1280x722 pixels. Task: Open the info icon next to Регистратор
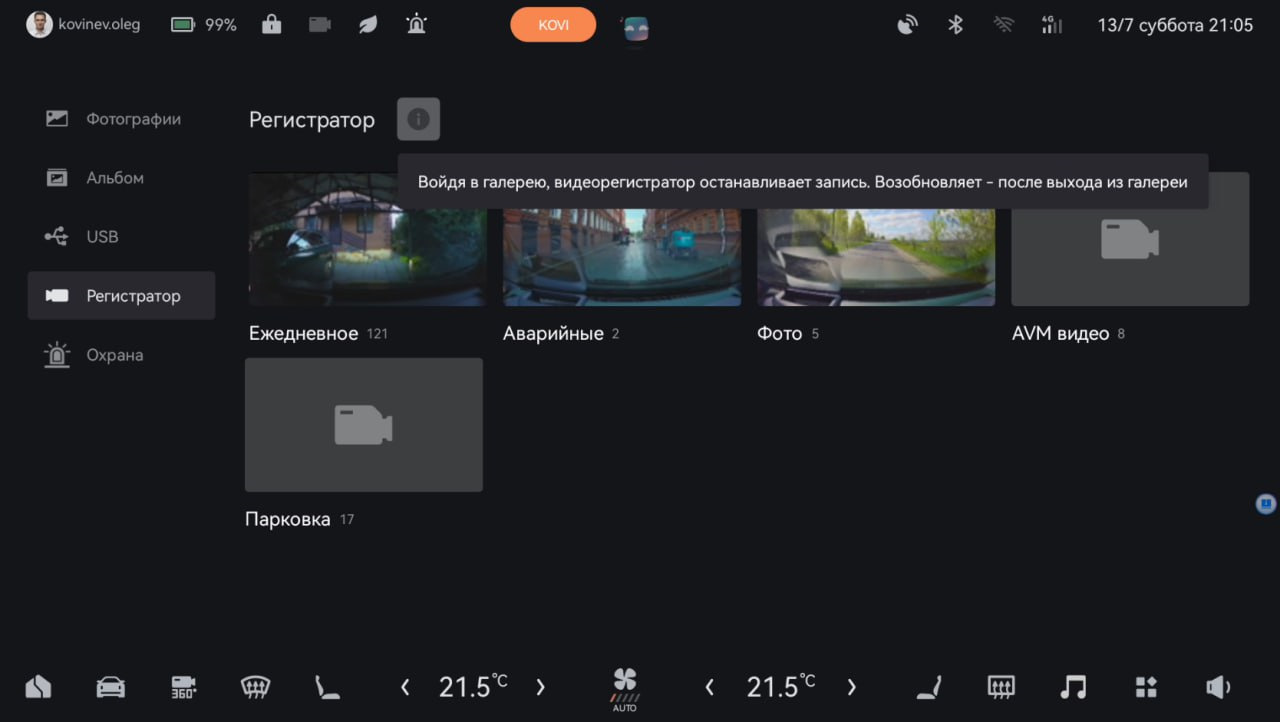tap(418, 120)
